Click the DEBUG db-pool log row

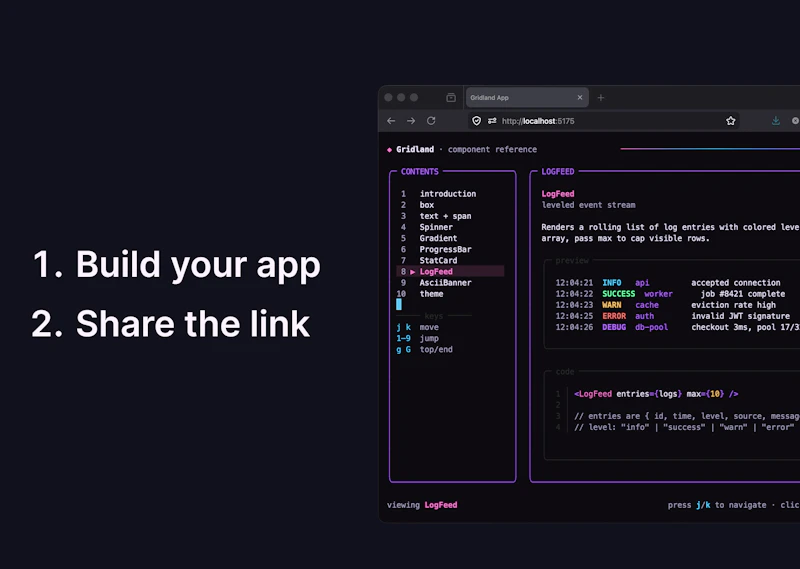pos(678,327)
